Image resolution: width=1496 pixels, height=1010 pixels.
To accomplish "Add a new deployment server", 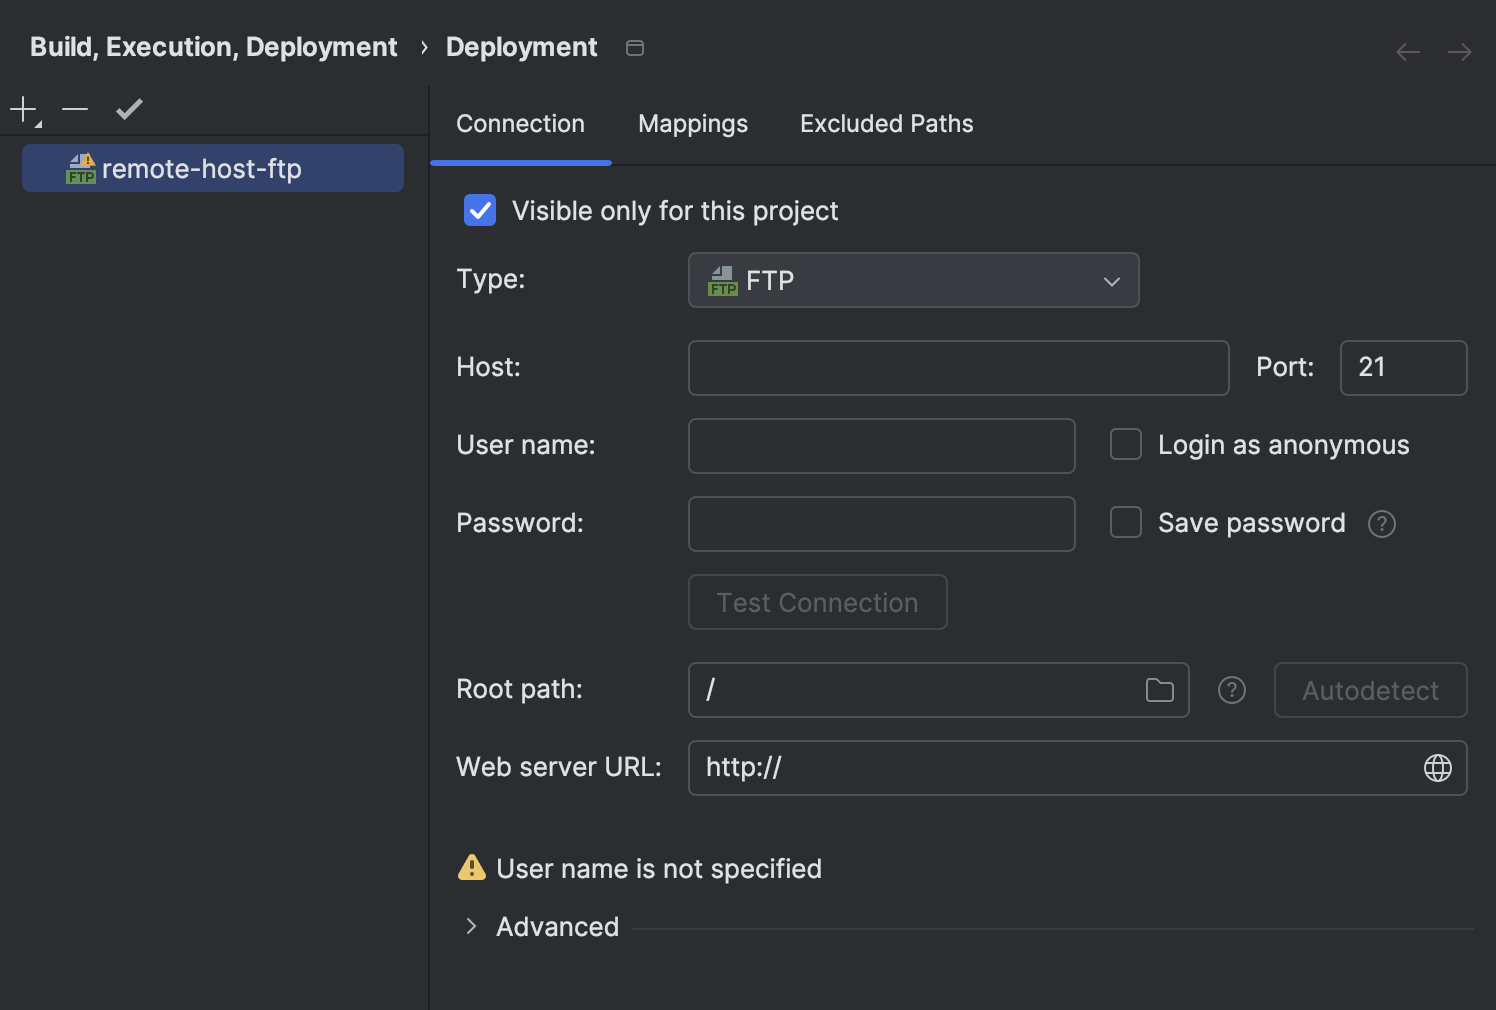I will (21, 109).
